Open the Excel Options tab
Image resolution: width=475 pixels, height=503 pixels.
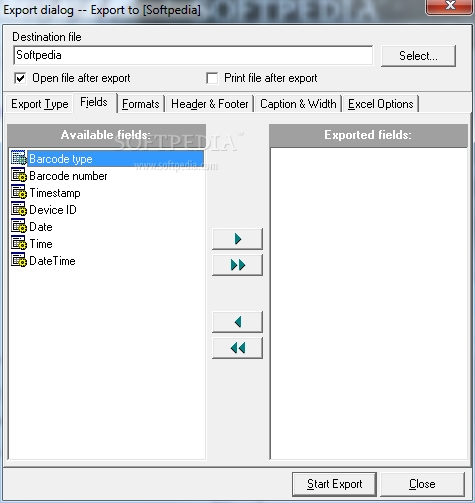[381, 104]
